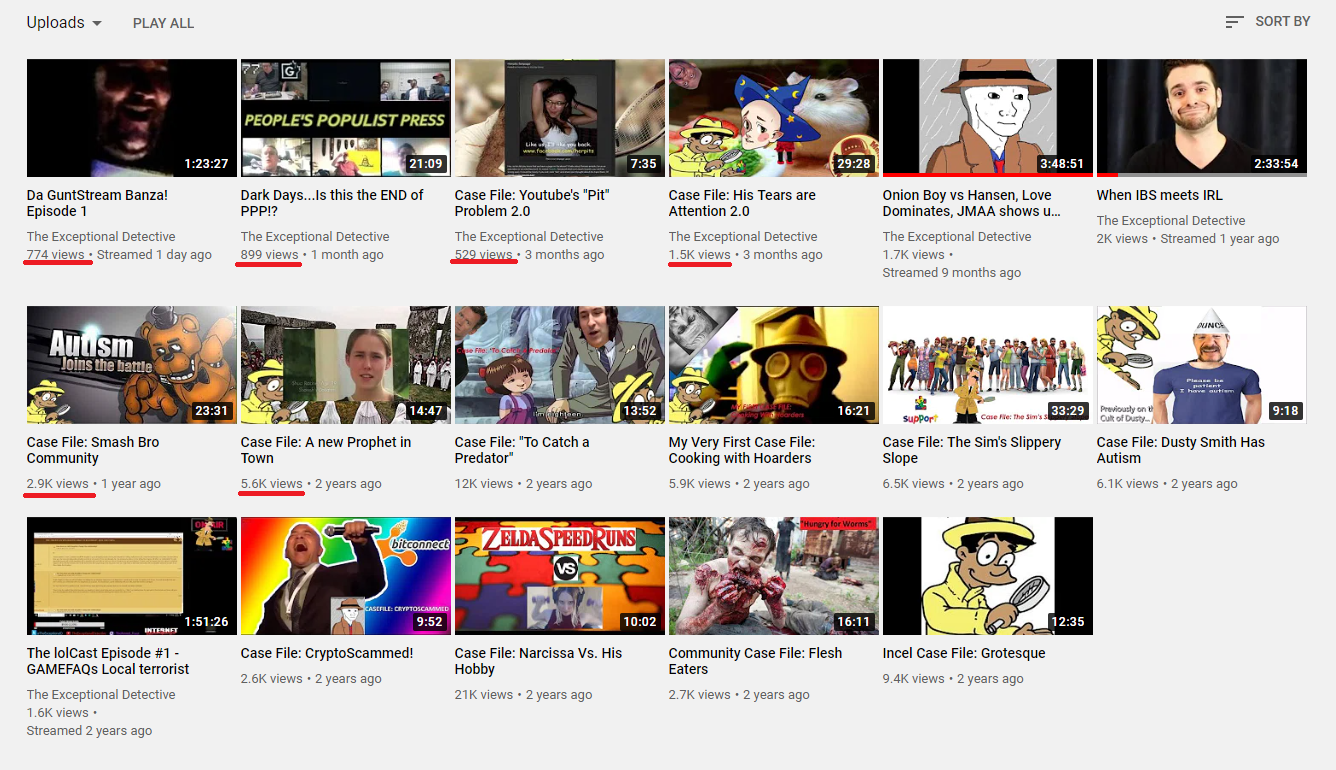
Task: Open the 13:52 To Catch a Predator thumbnail
Action: coord(560,365)
